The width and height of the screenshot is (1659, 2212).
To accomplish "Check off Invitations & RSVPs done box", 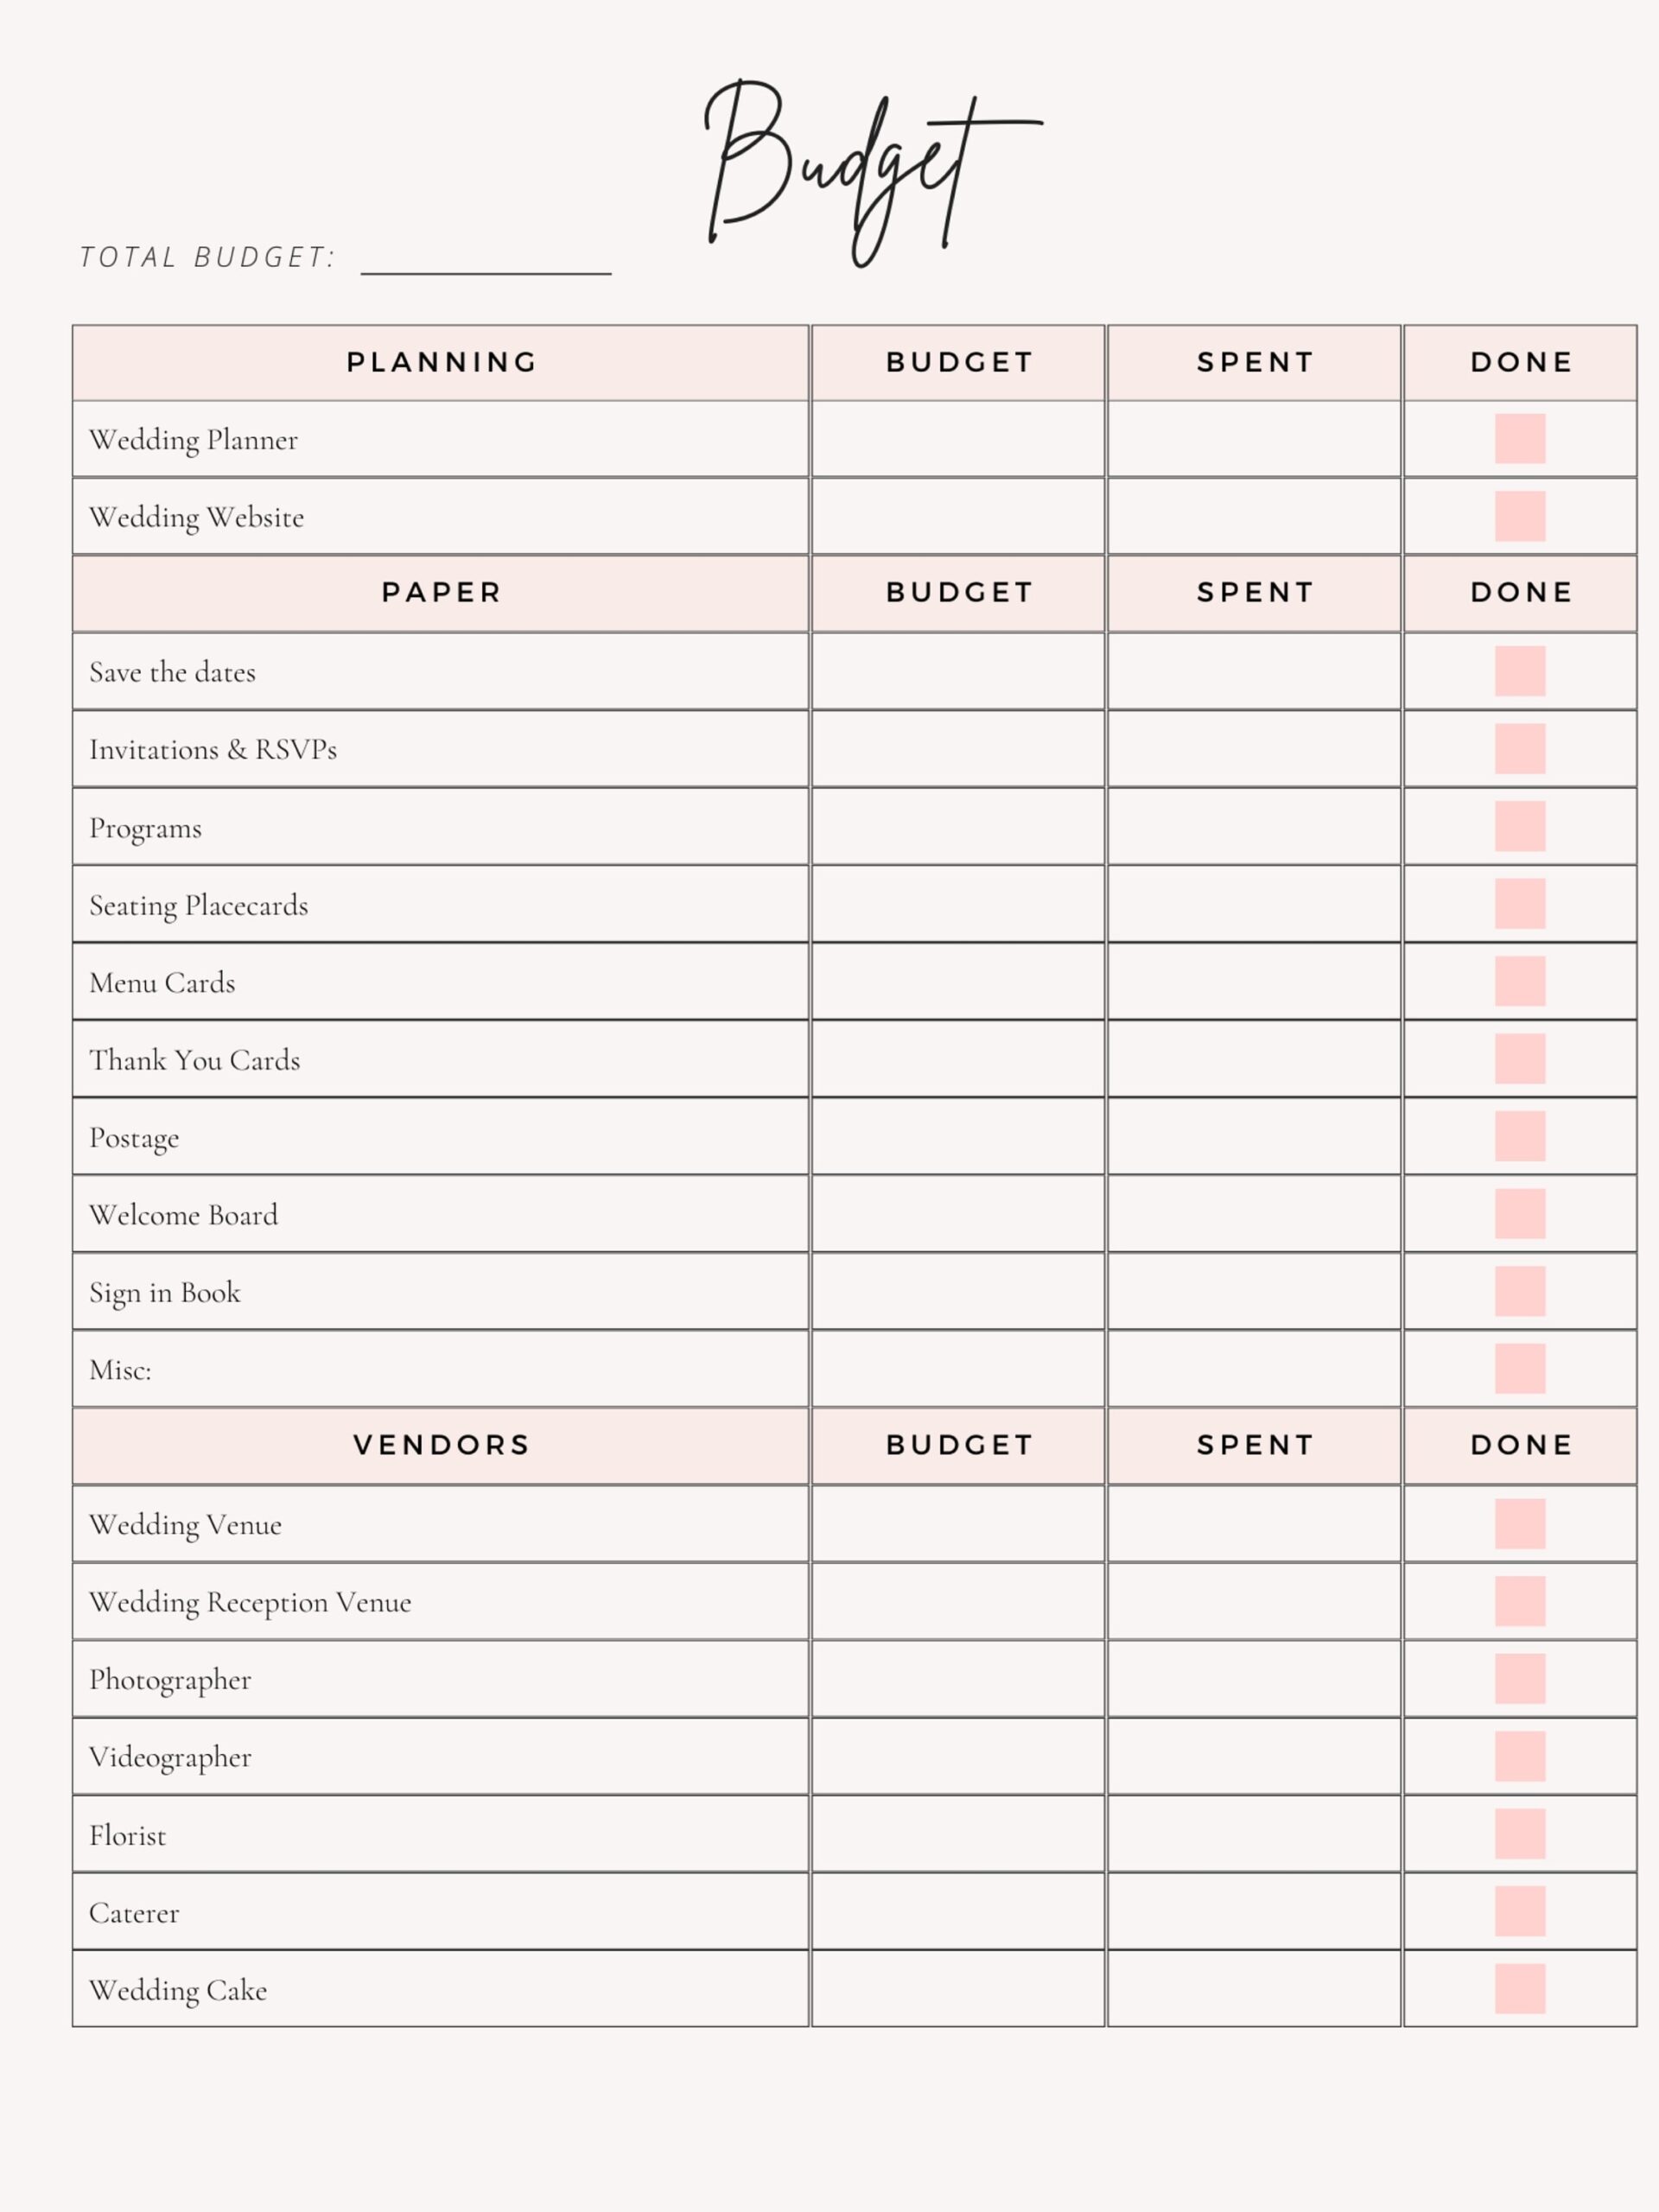I will click(1519, 749).
